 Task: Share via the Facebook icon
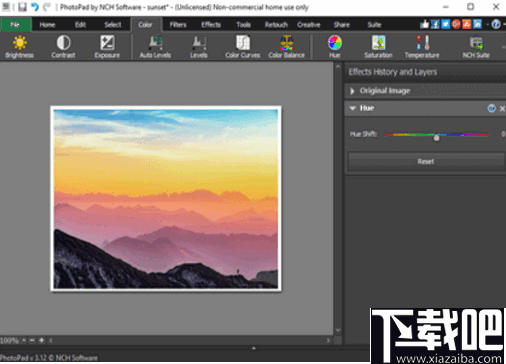pyautogui.click(x=435, y=24)
